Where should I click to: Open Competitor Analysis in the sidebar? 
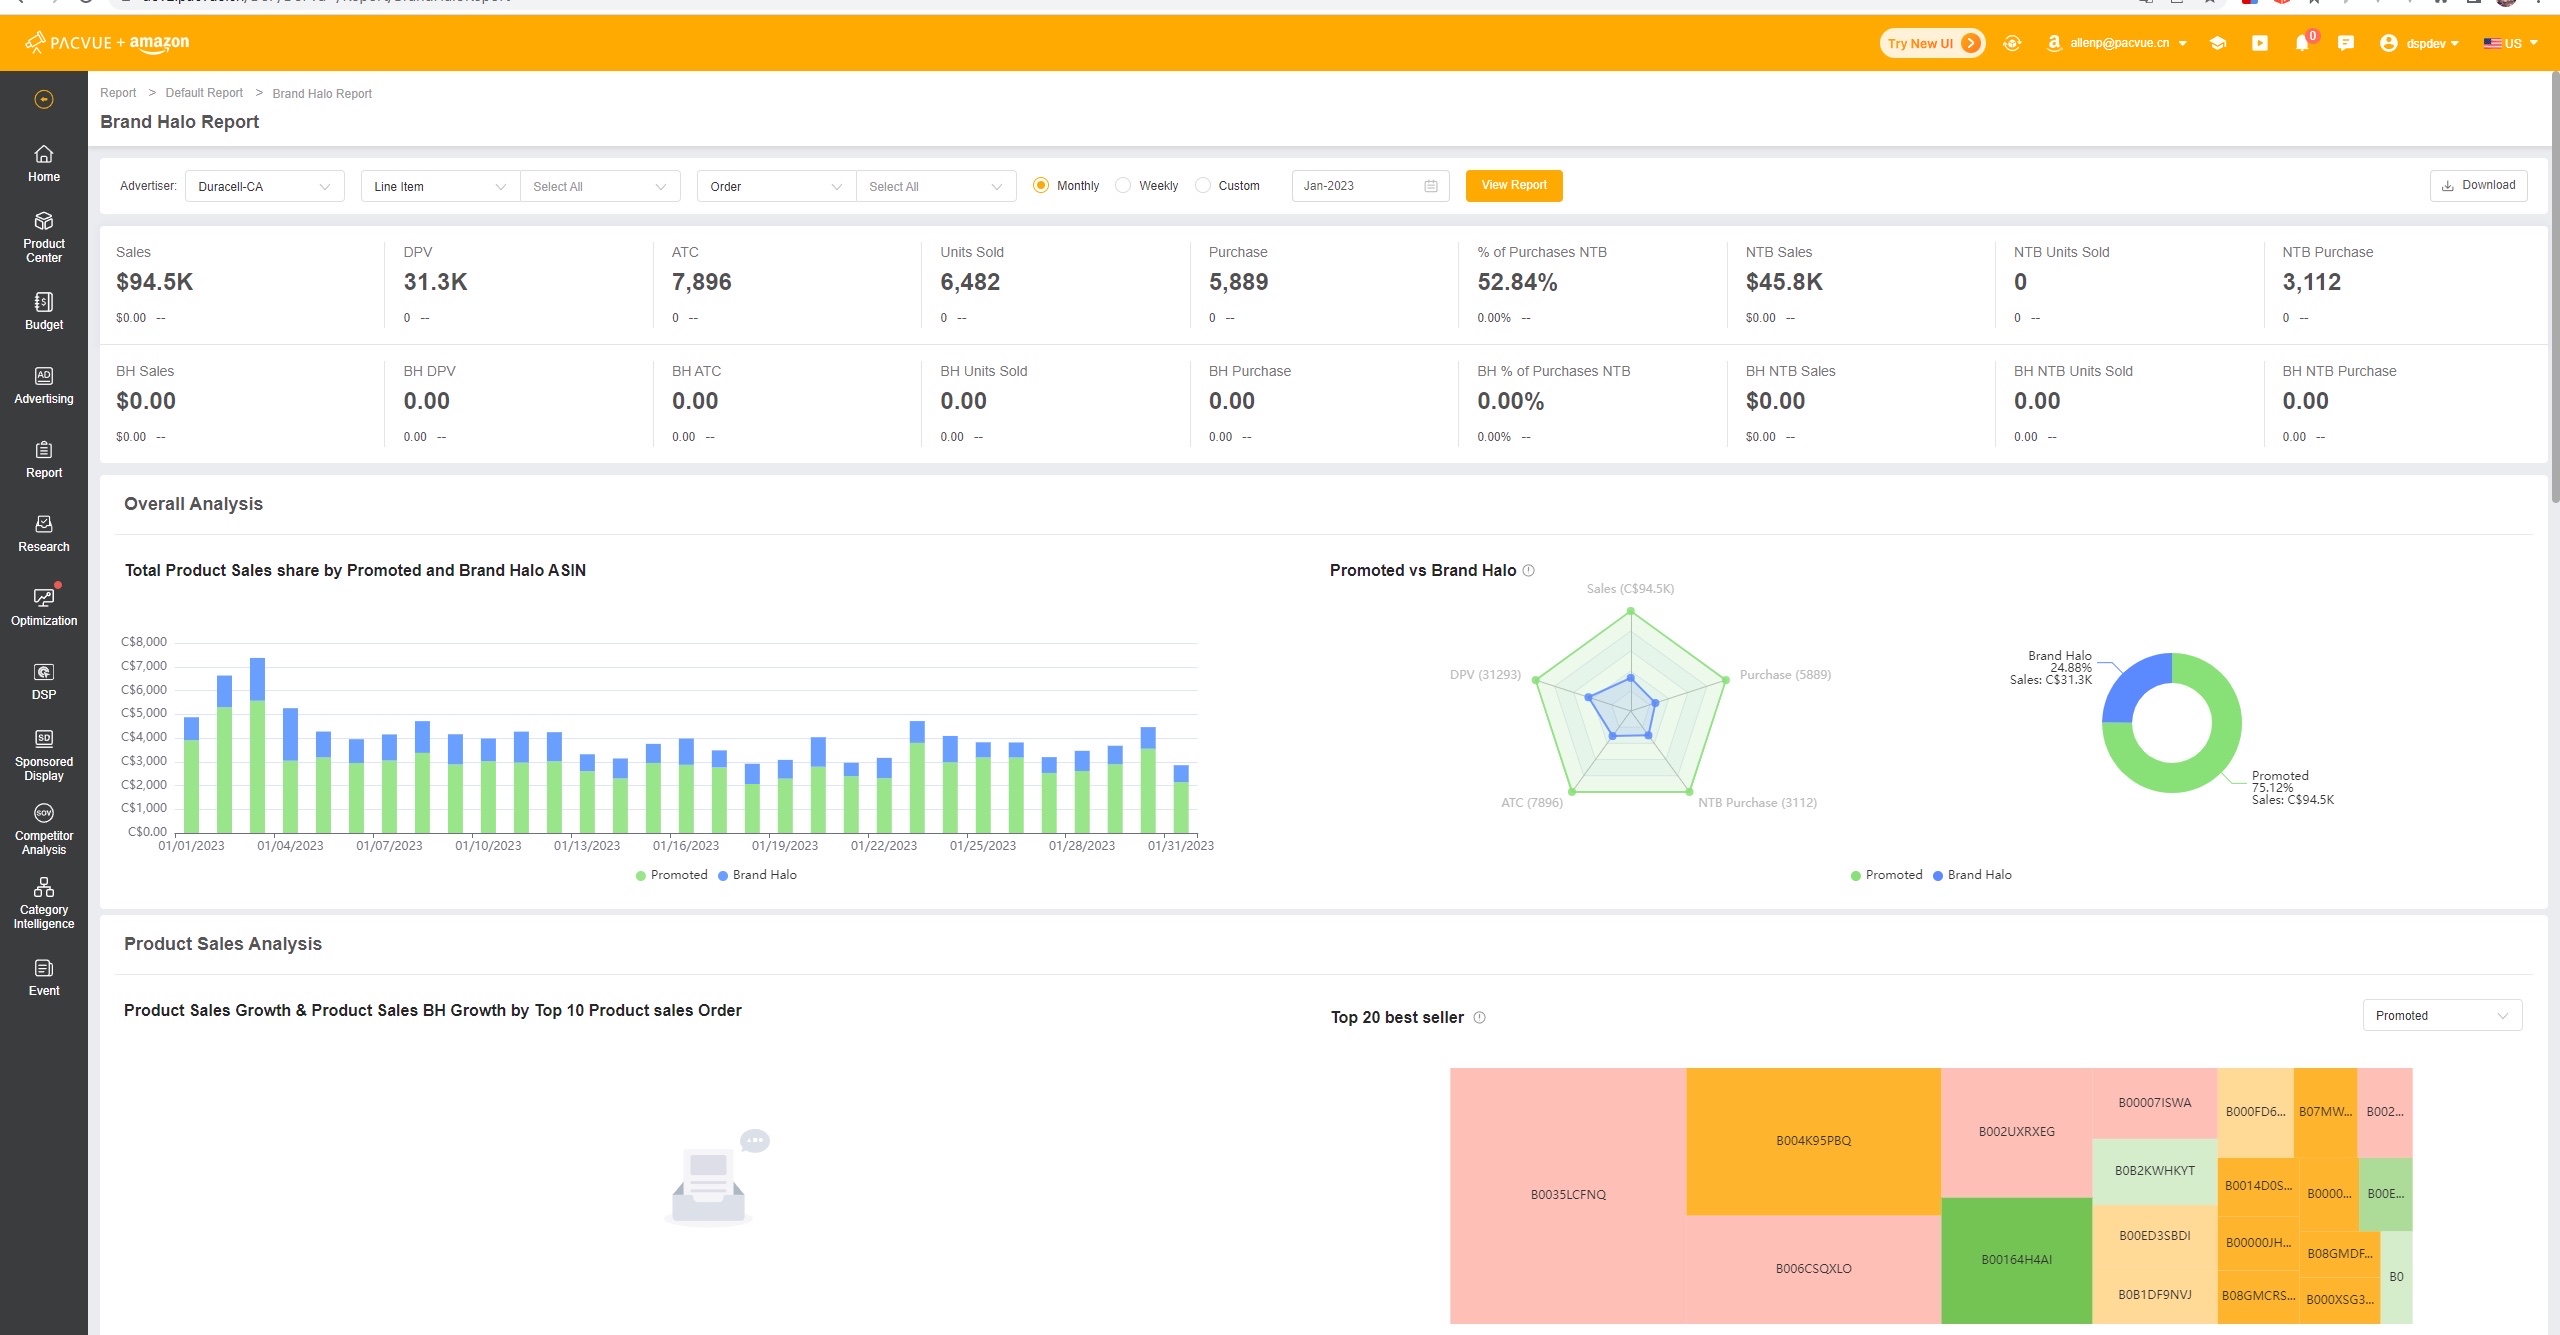pos(44,829)
